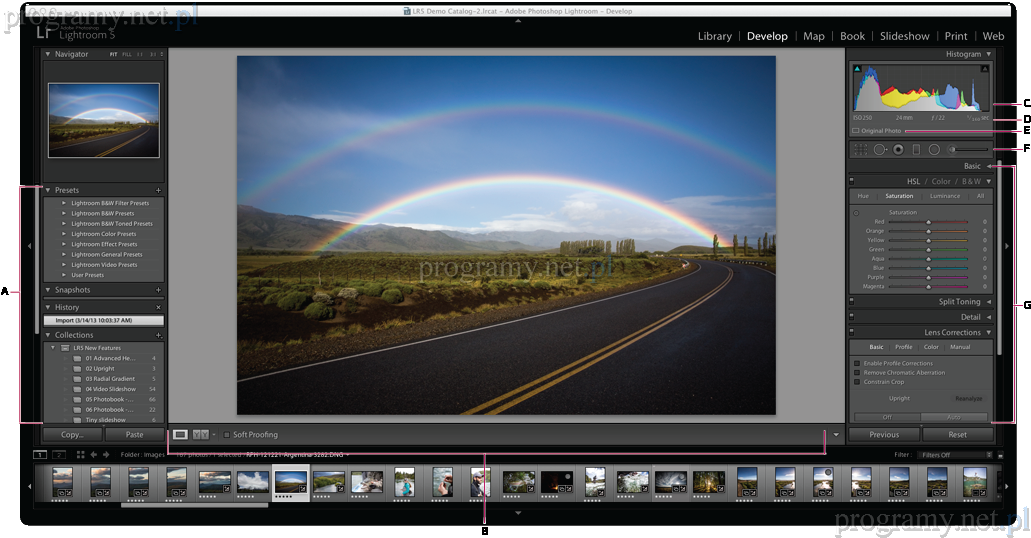Image resolution: width=1031 pixels, height=538 pixels.
Task: Select the Profile tab in Lens Corrections
Action: coord(903,347)
